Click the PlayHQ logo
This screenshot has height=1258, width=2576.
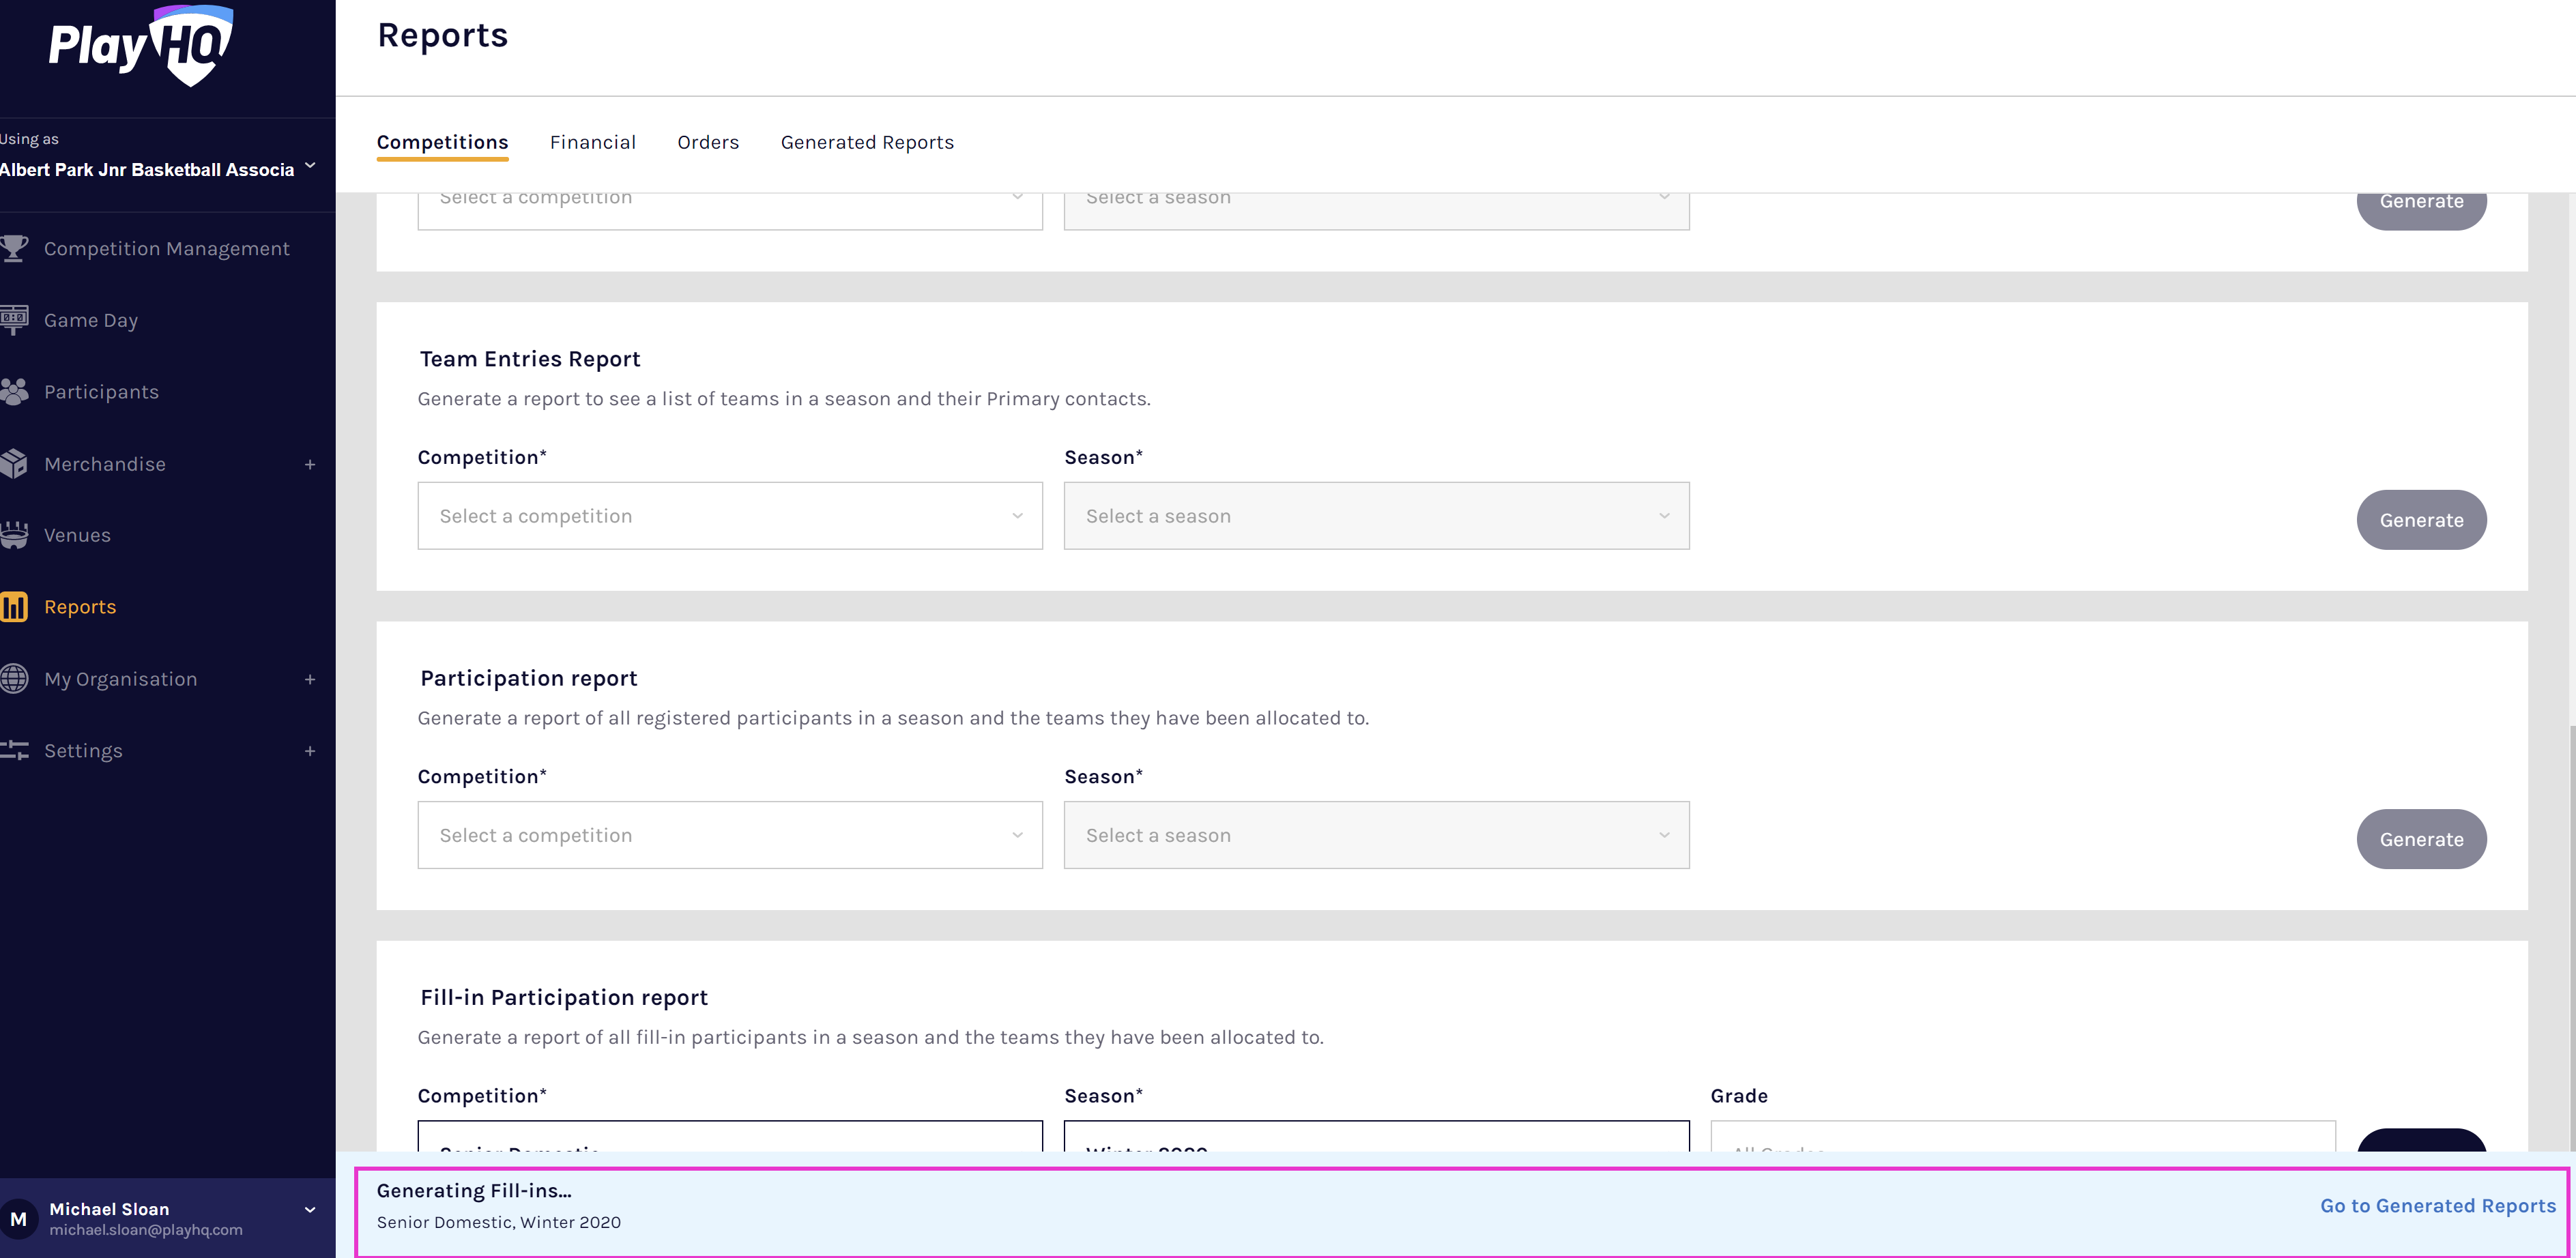(x=141, y=45)
